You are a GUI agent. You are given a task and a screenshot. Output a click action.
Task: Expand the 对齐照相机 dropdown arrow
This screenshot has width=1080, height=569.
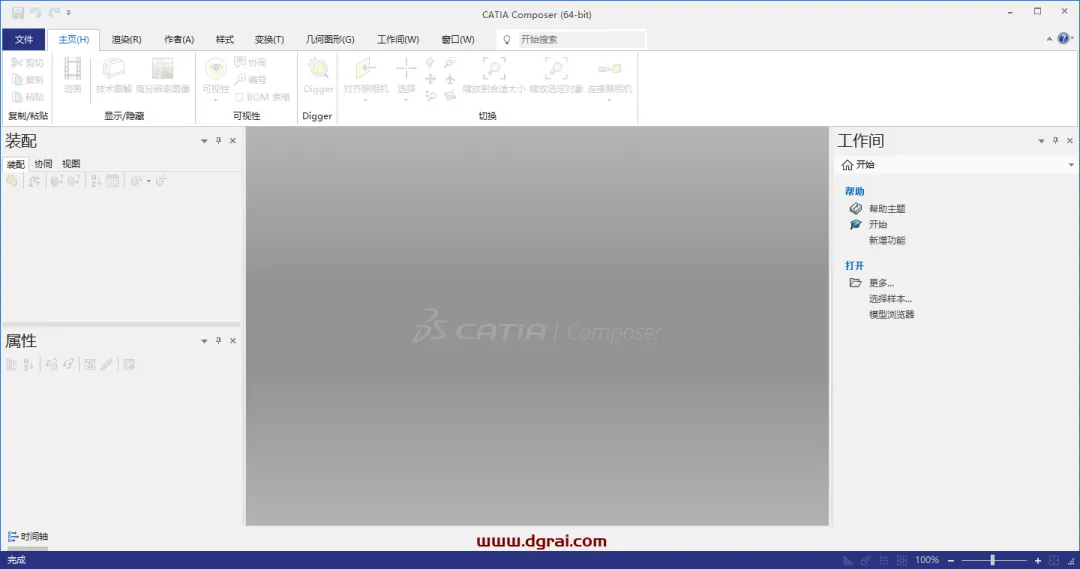click(x=366, y=101)
